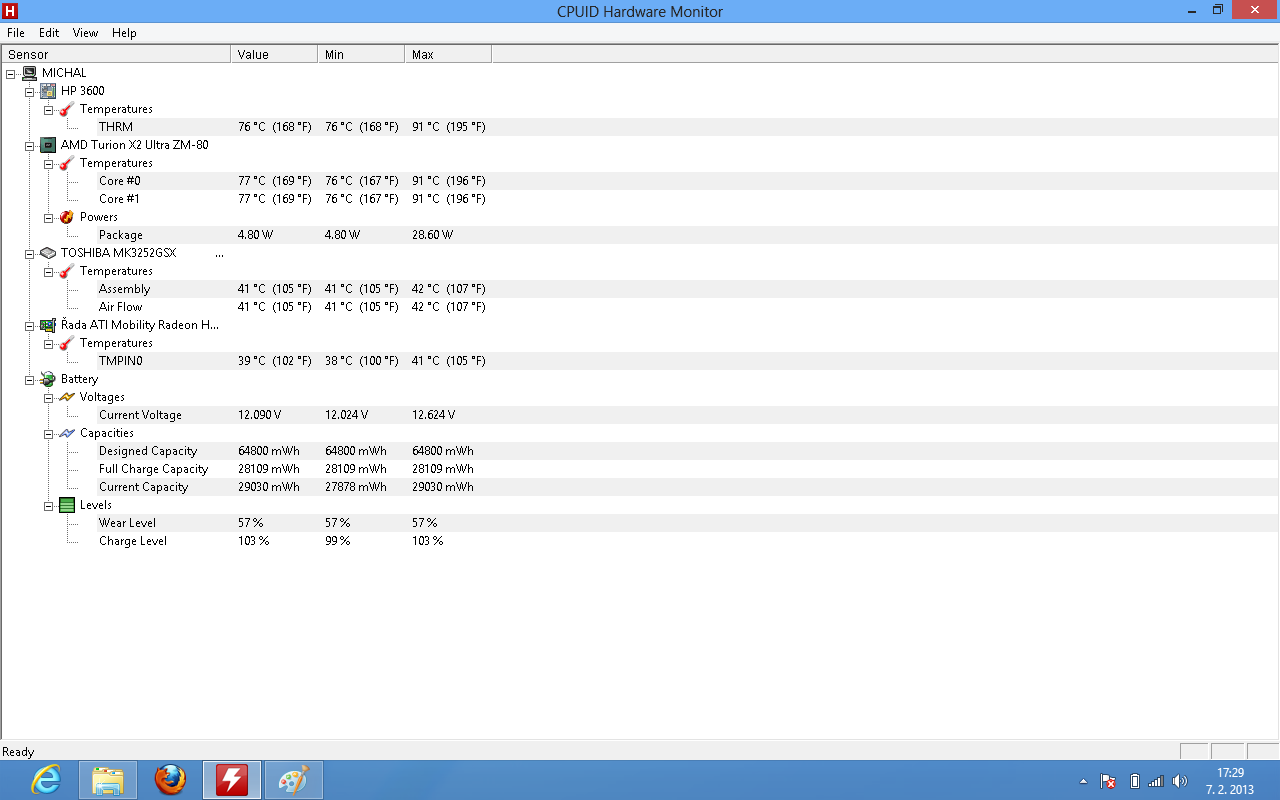Click the ATI Mobility Radeon card icon
This screenshot has height=800, width=1280.
click(48, 325)
